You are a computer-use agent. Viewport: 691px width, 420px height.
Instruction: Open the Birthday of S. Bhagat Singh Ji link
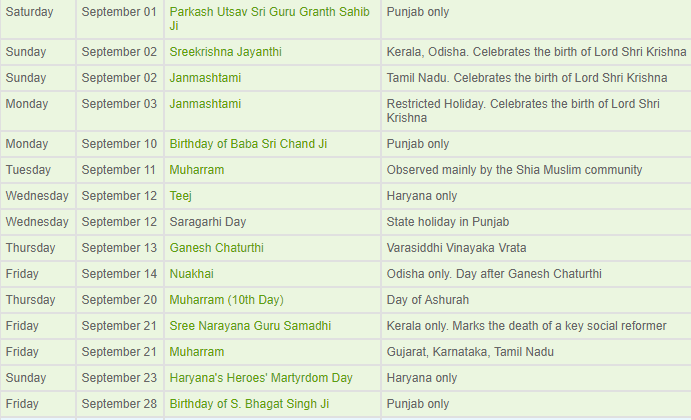point(249,404)
